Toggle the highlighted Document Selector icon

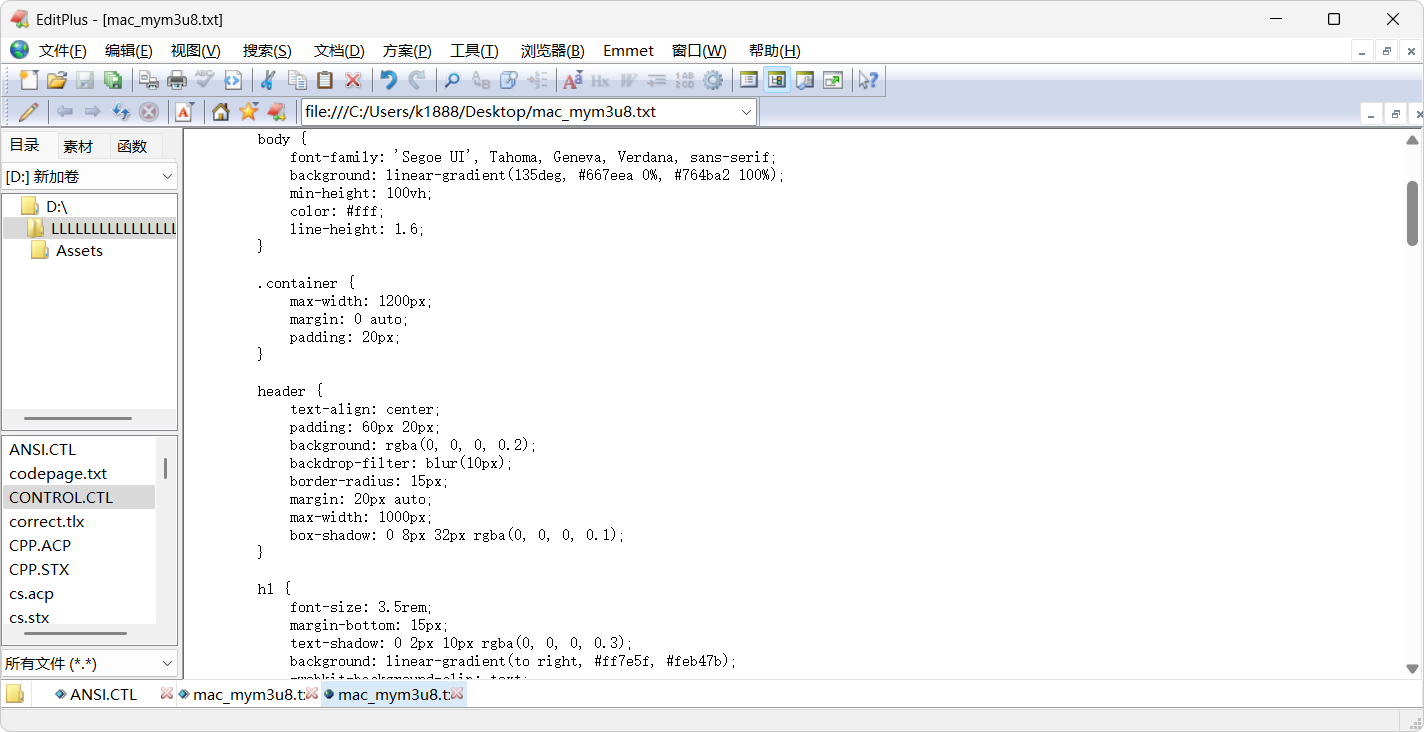pyautogui.click(x=777, y=81)
